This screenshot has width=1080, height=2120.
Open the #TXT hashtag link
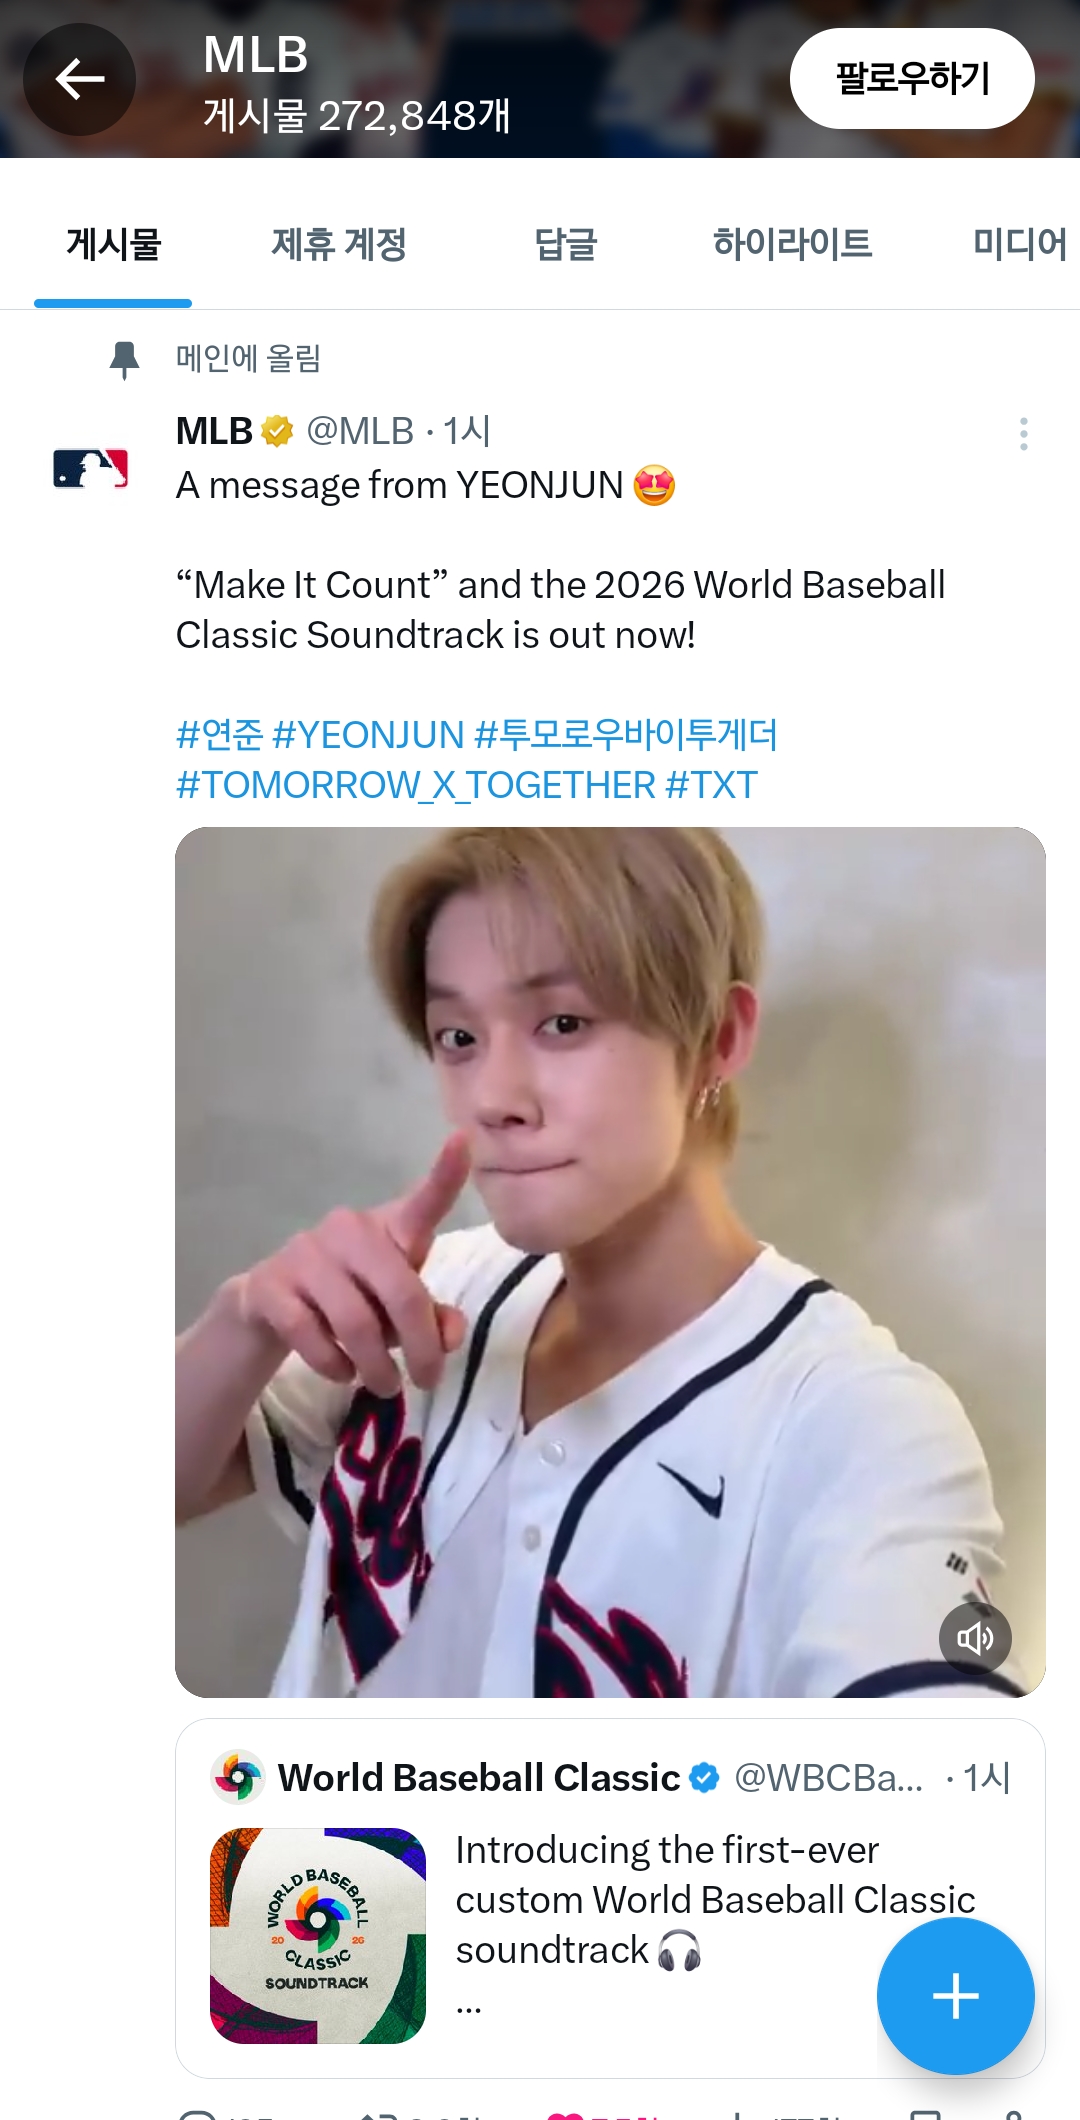(x=712, y=785)
